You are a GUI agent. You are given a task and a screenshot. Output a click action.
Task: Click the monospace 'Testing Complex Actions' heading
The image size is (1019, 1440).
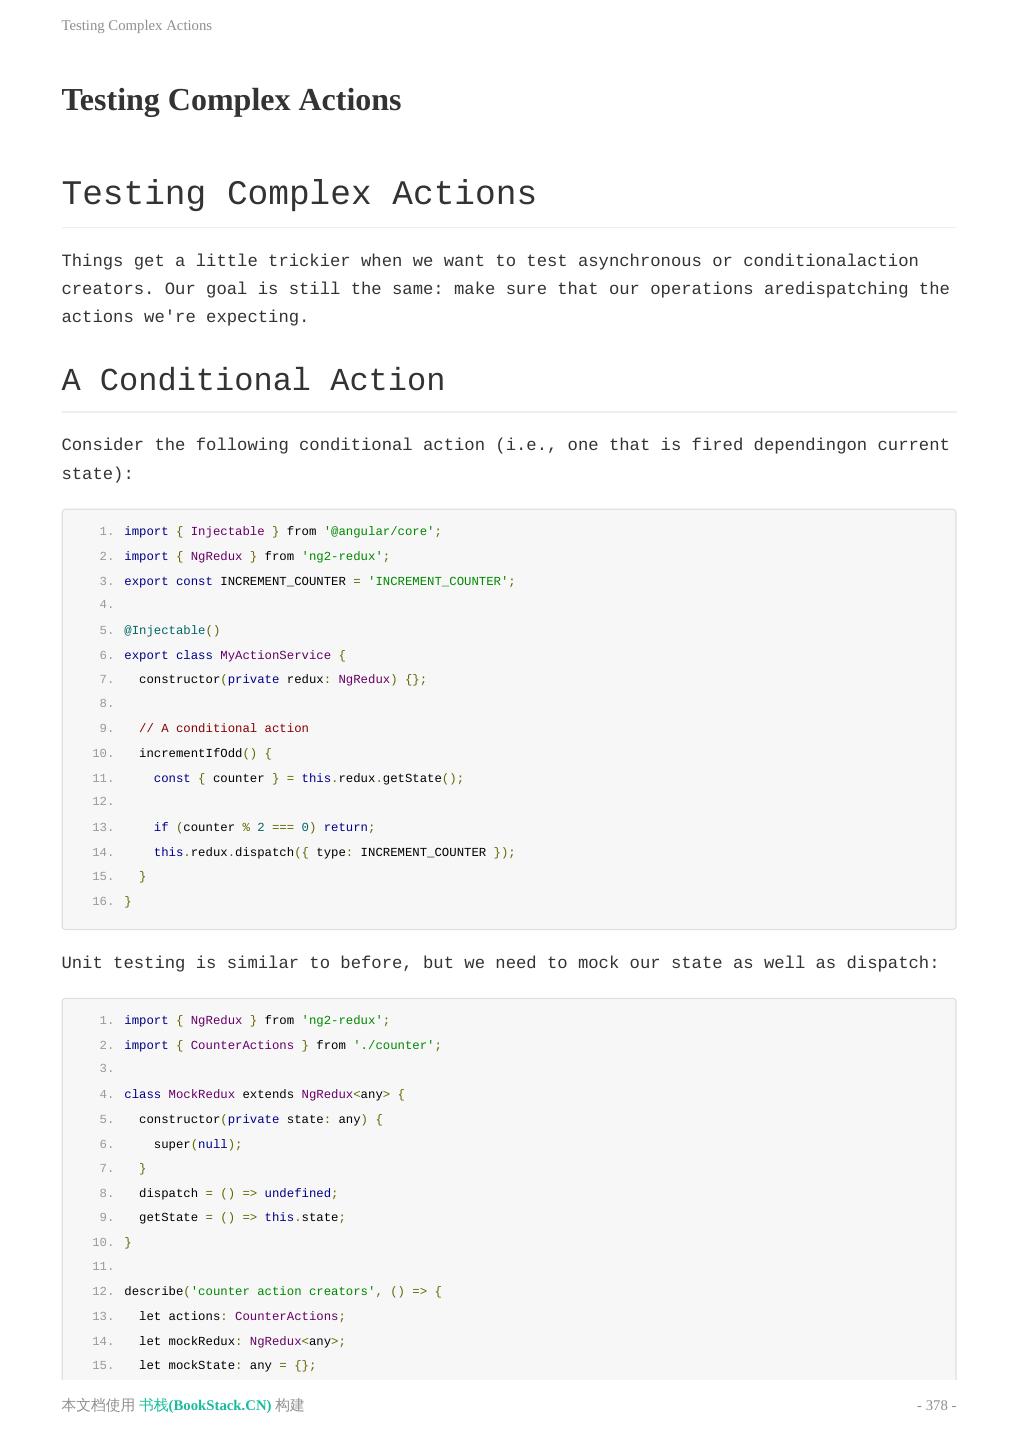[299, 194]
